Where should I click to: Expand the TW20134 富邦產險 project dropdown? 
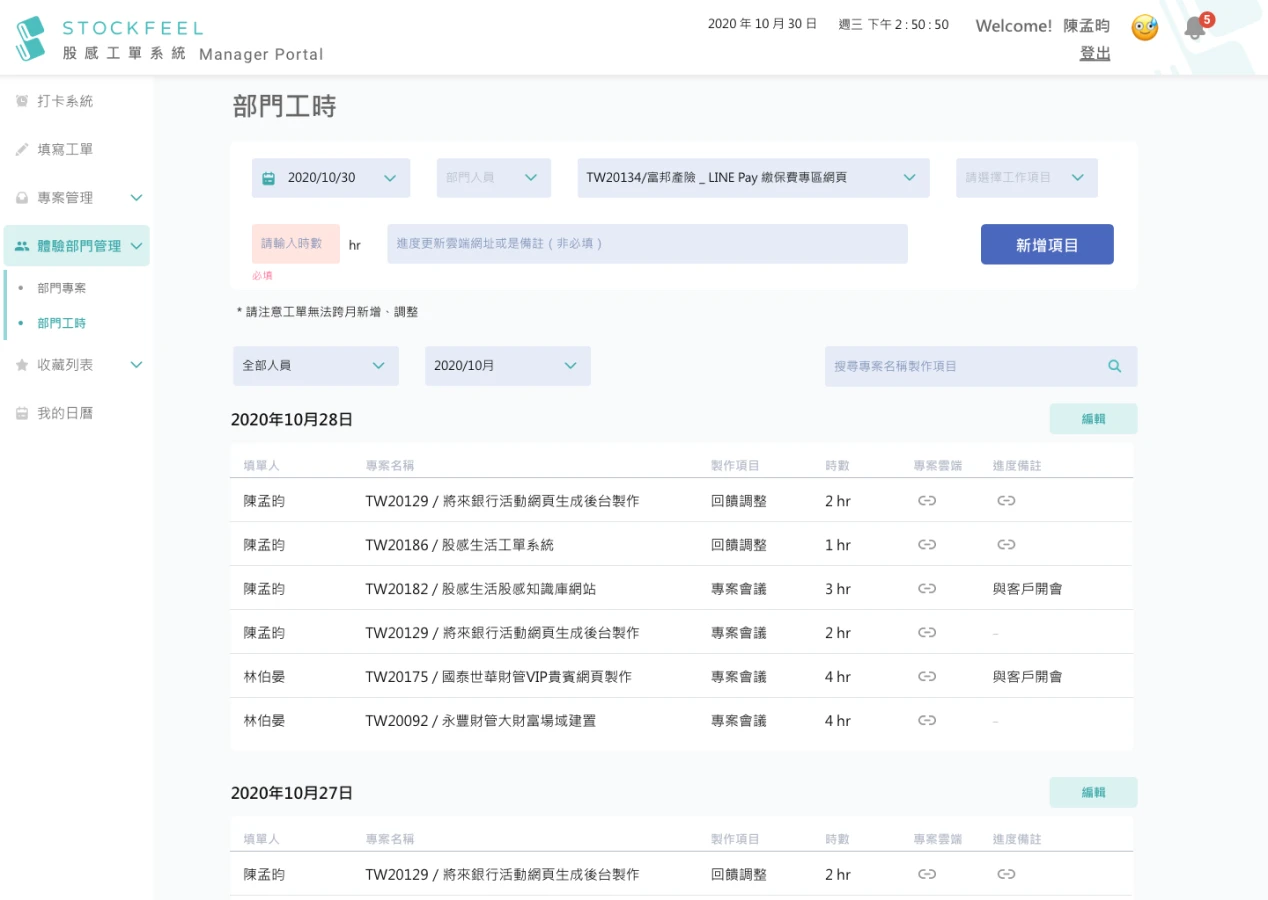754,178
